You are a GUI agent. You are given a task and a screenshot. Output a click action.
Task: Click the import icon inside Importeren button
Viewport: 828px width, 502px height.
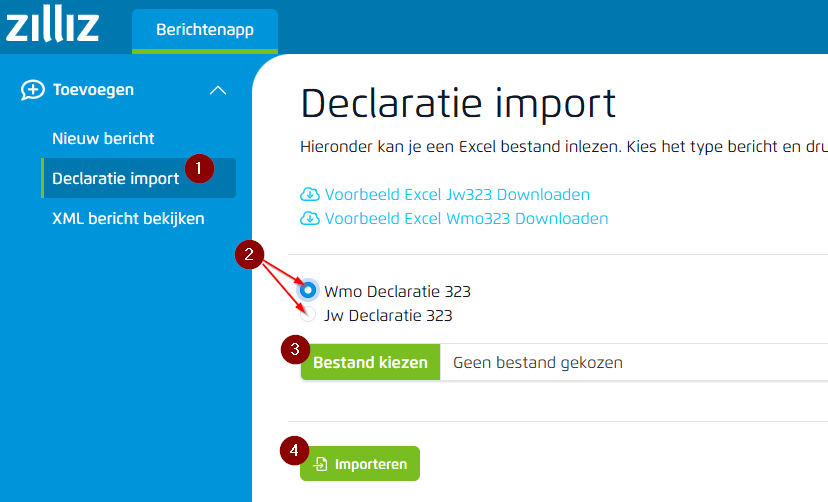pyautogui.click(x=321, y=464)
